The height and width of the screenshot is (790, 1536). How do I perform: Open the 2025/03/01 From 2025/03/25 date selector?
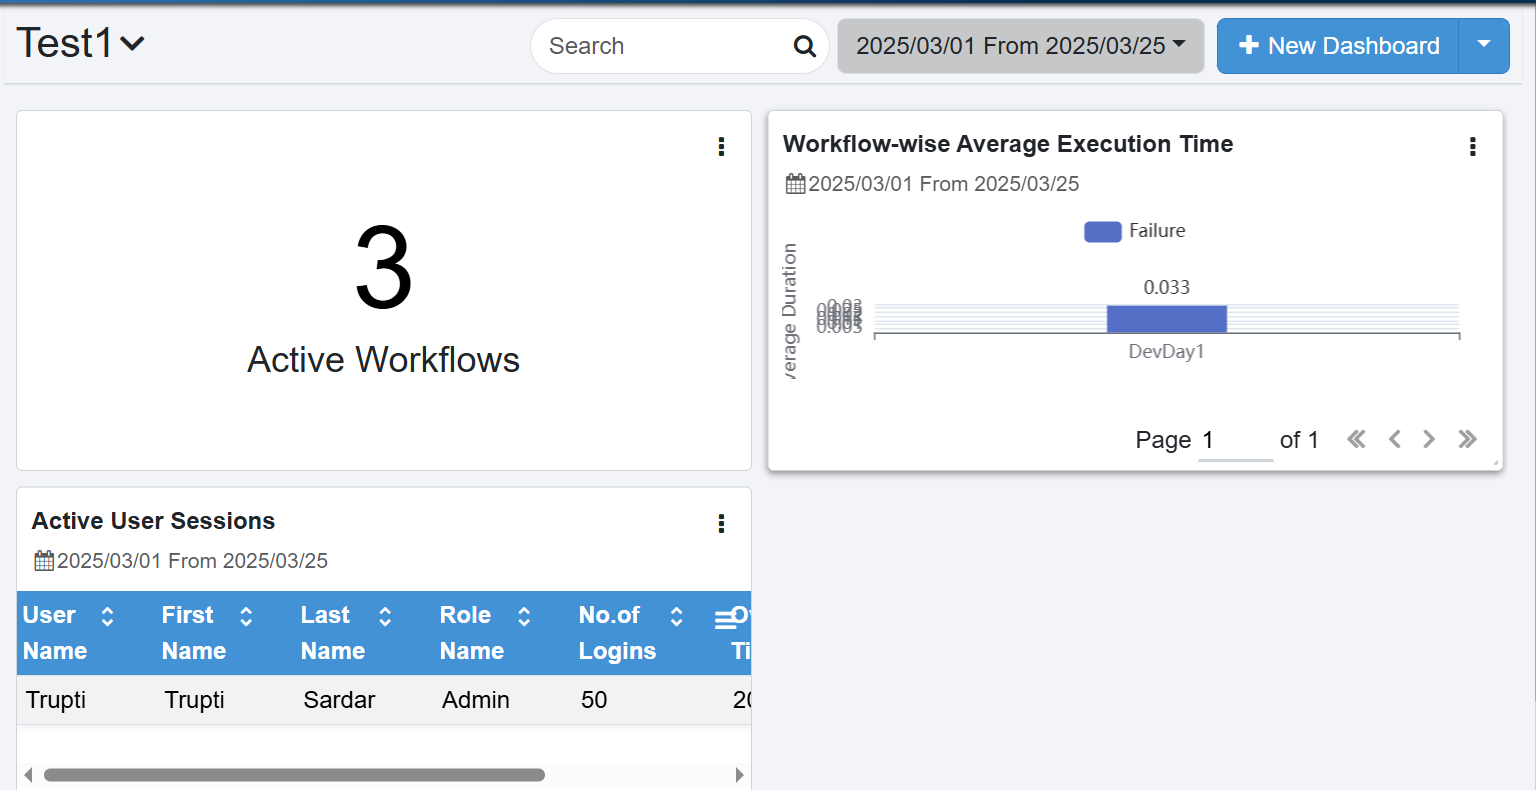(1019, 45)
